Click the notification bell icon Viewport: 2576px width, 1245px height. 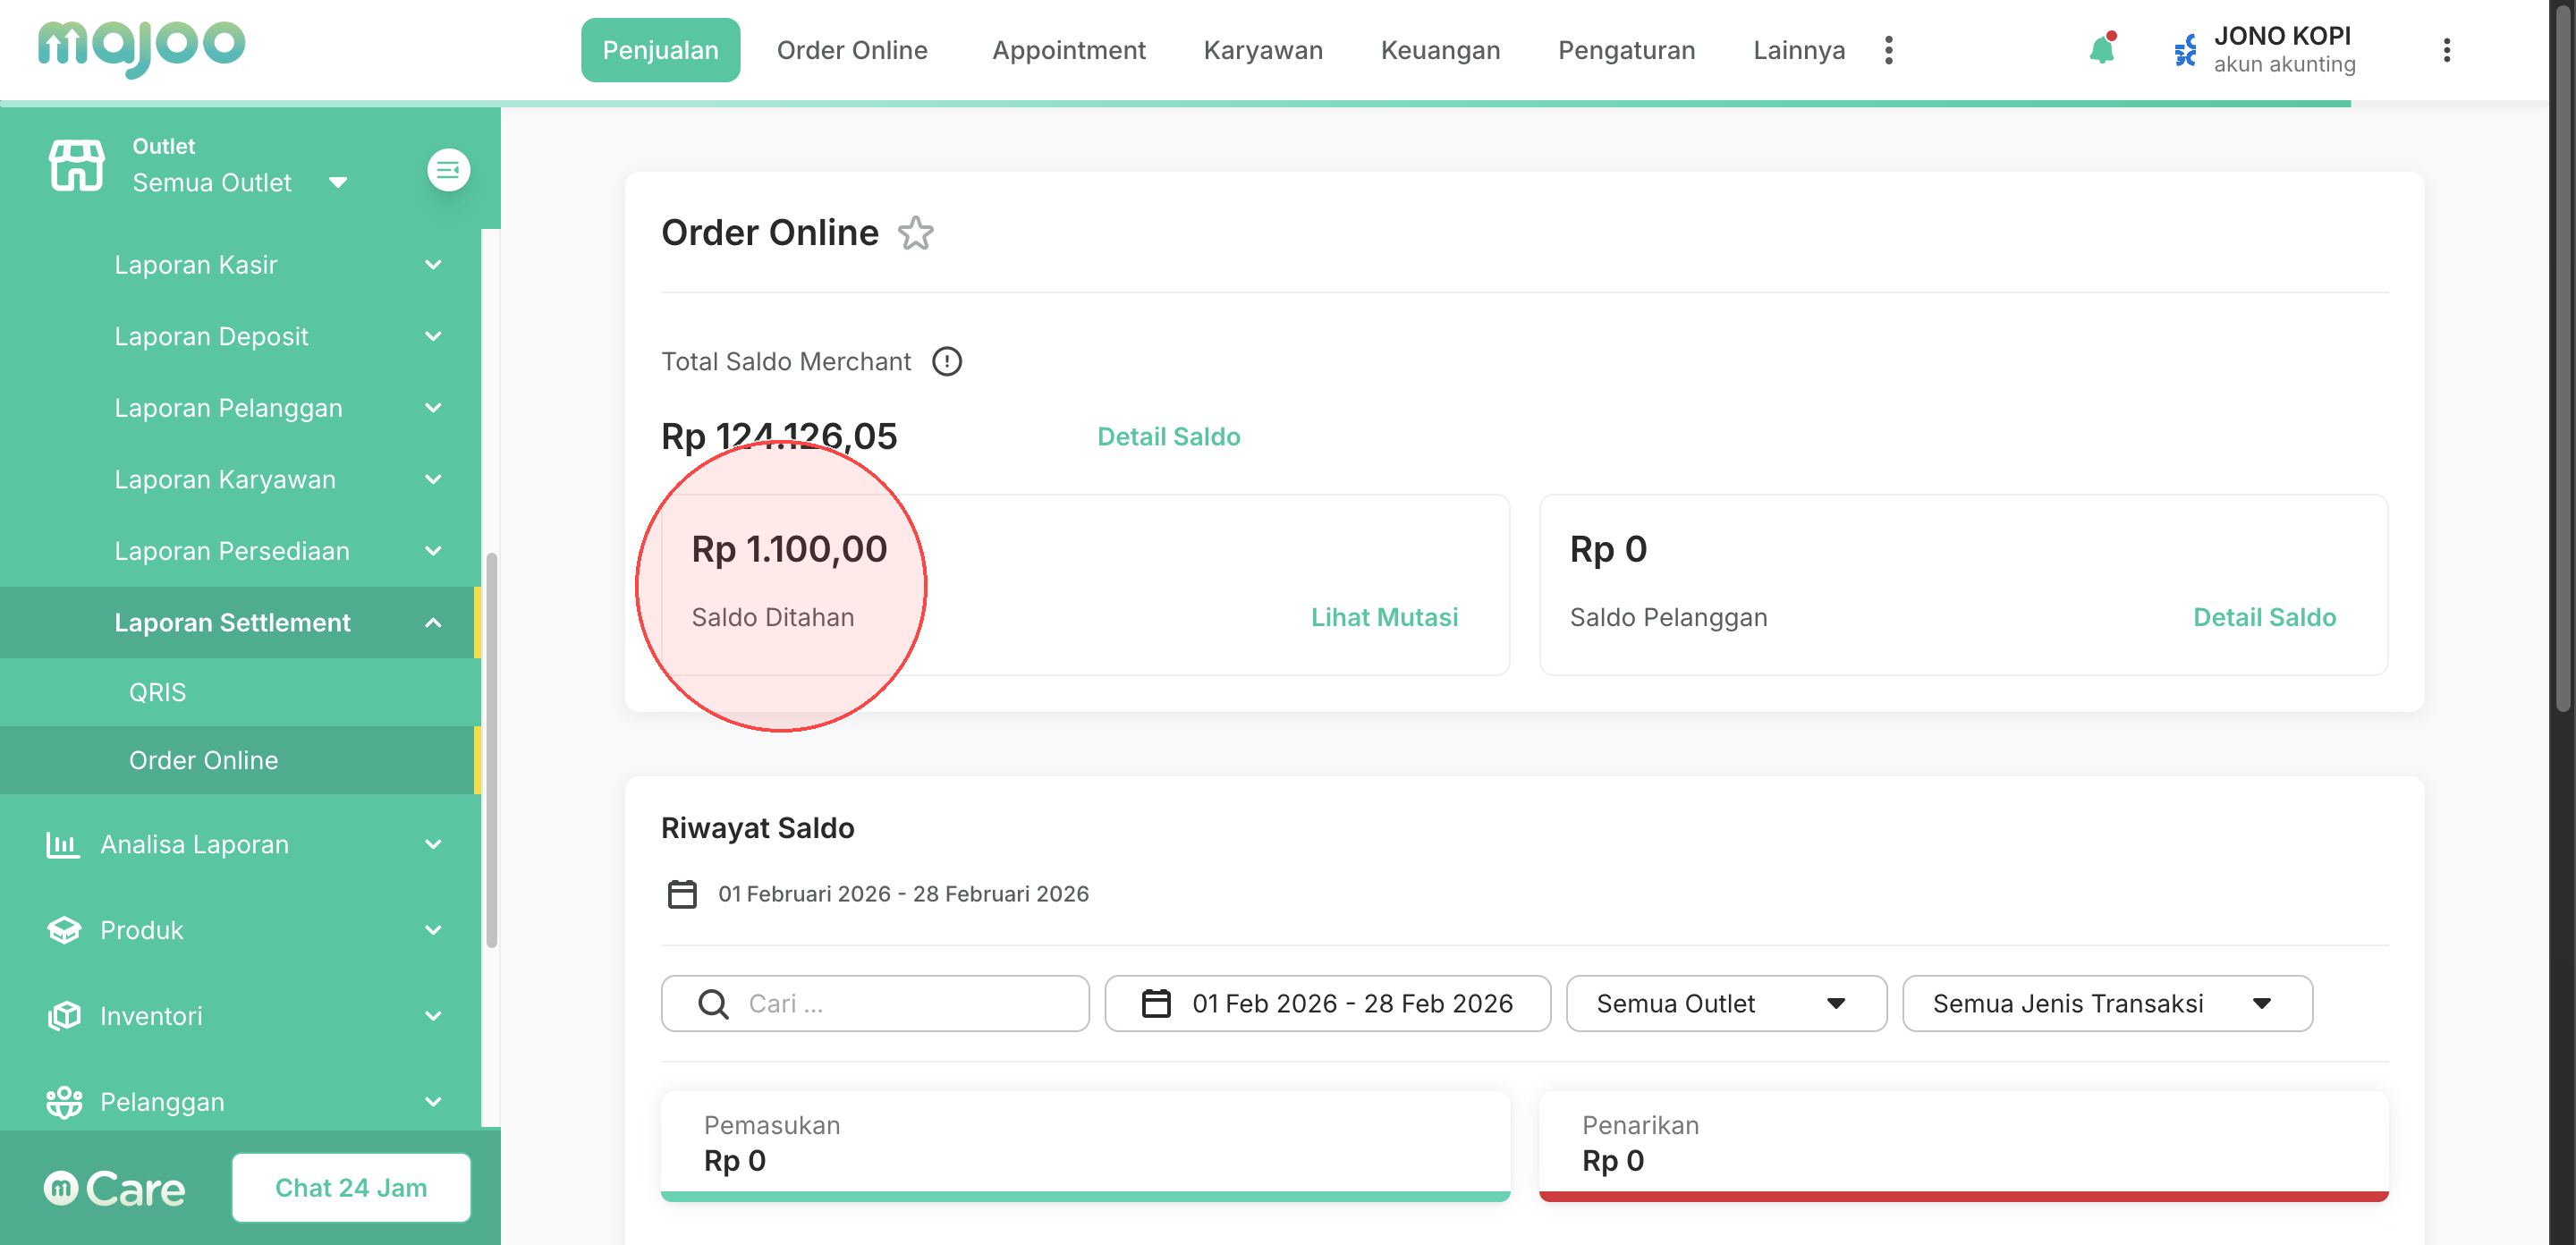tap(2101, 50)
